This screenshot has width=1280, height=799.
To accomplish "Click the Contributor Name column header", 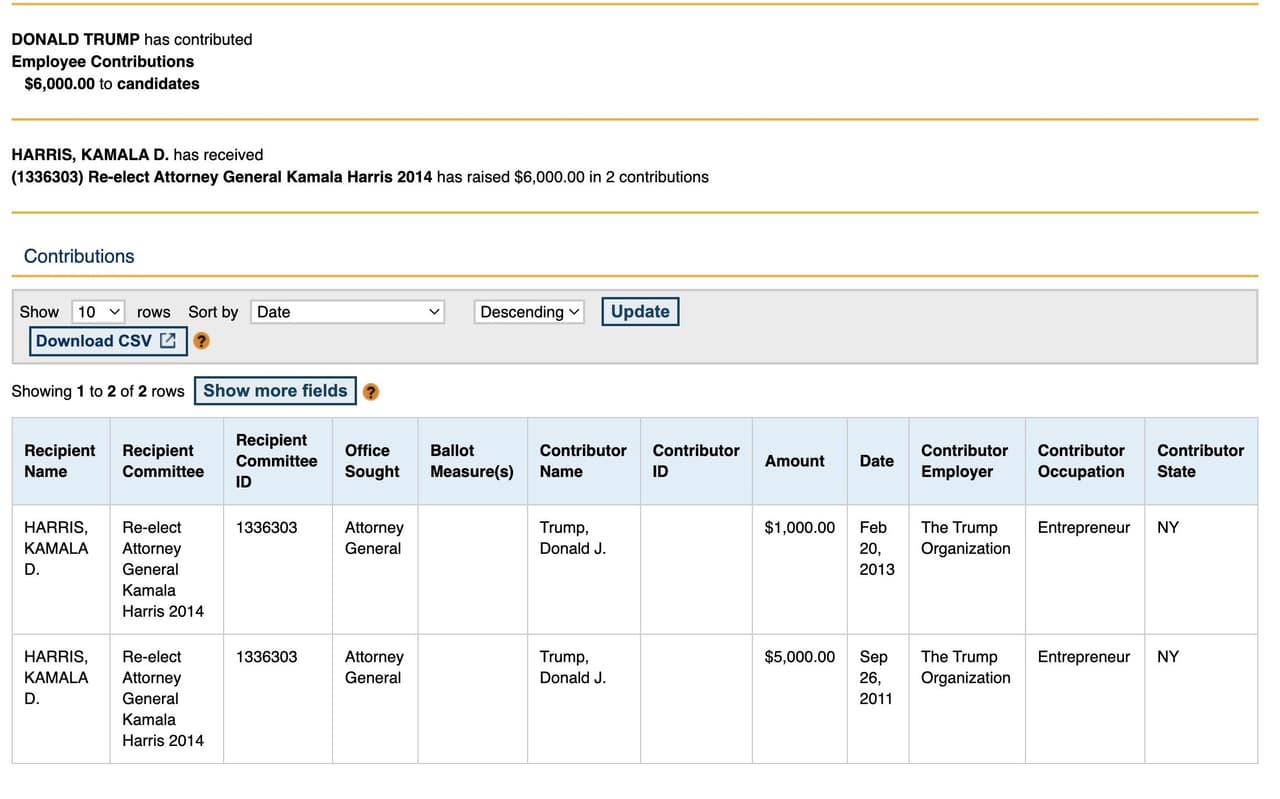I will coord(583,461).
